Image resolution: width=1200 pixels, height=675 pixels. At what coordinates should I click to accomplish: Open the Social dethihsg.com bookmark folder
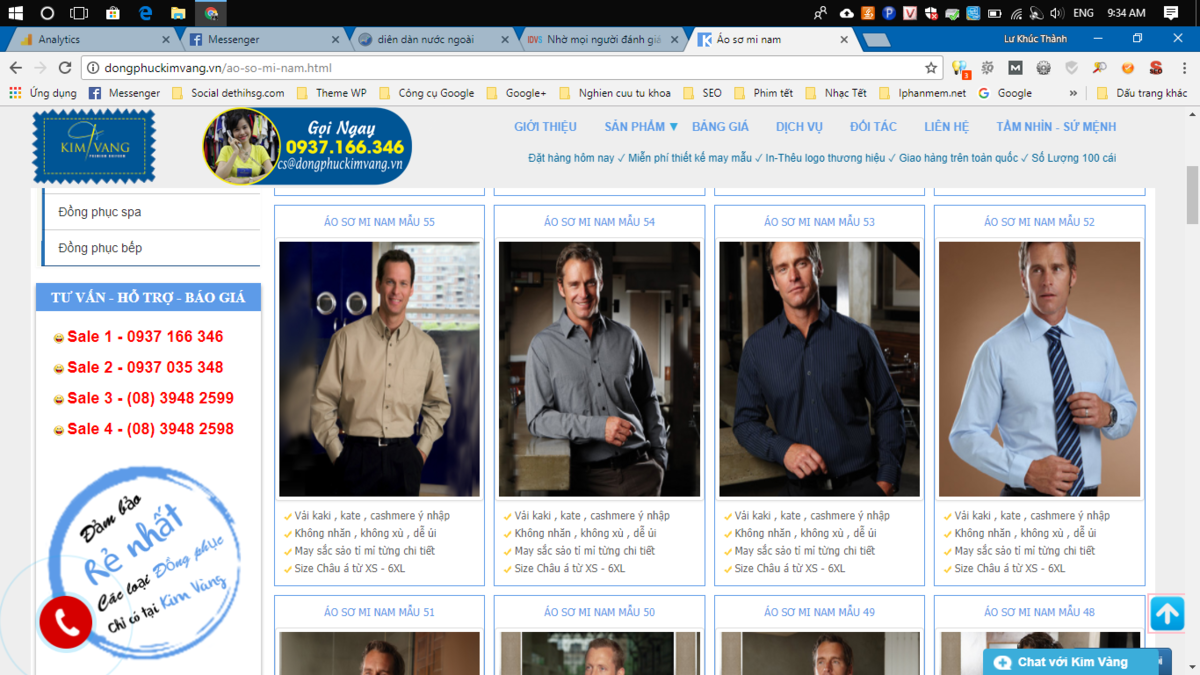(x=228, y=93)
